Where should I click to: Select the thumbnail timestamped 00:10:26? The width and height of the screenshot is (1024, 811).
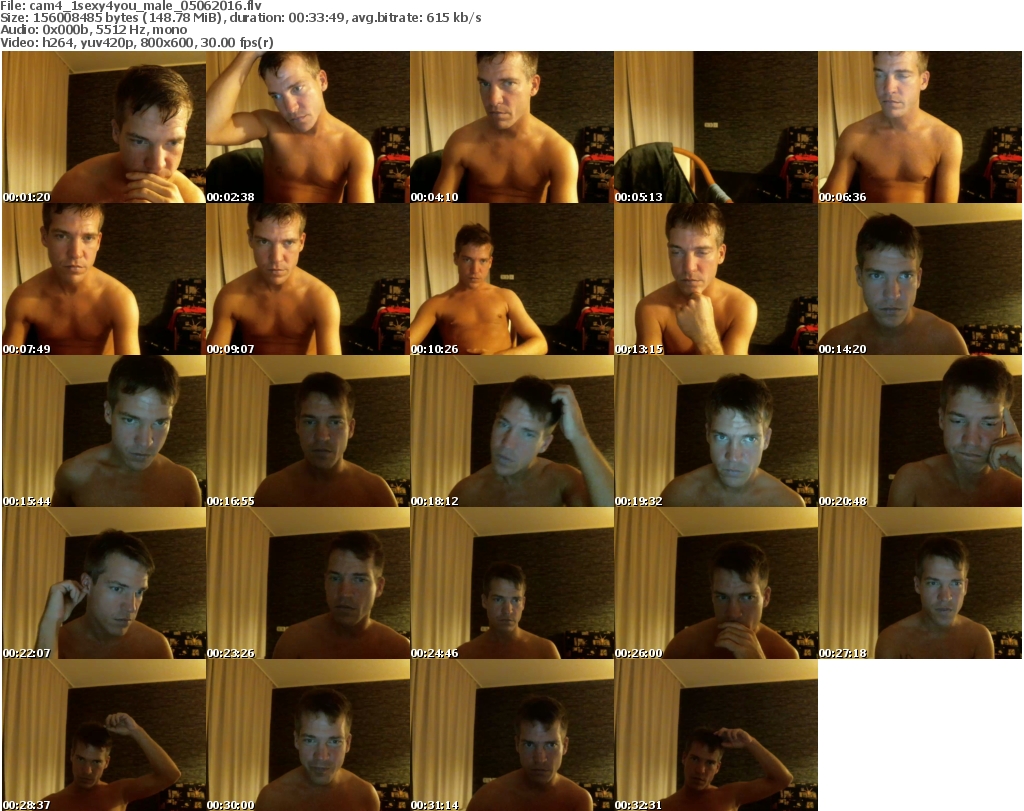512,279
